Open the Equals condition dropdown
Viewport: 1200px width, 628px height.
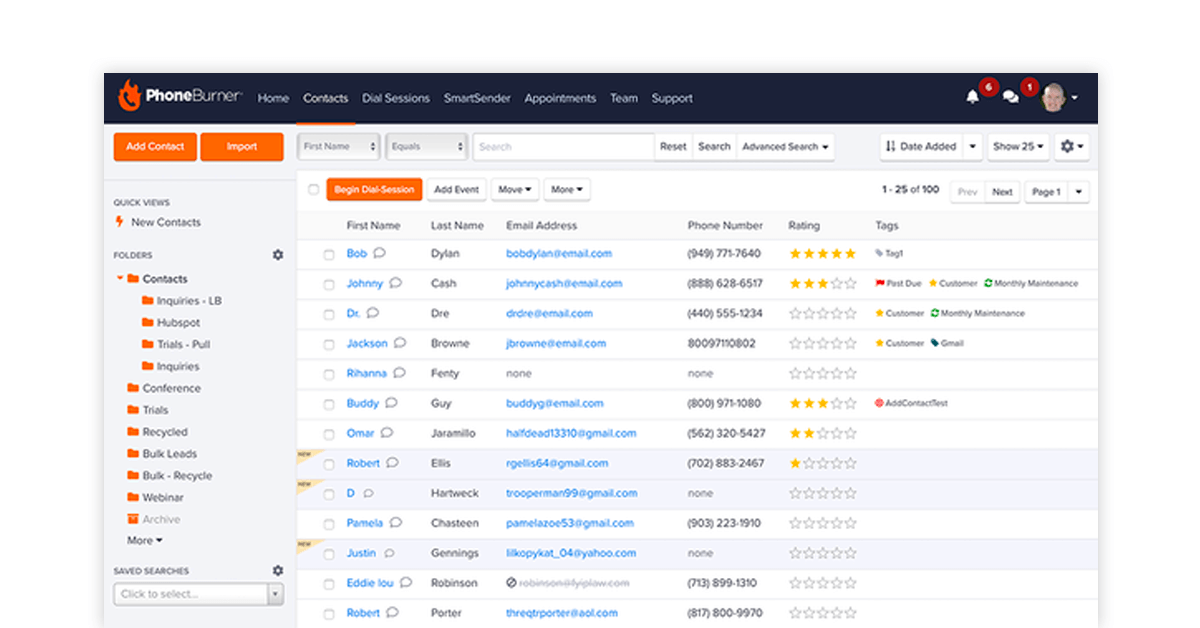pos(427,146)
